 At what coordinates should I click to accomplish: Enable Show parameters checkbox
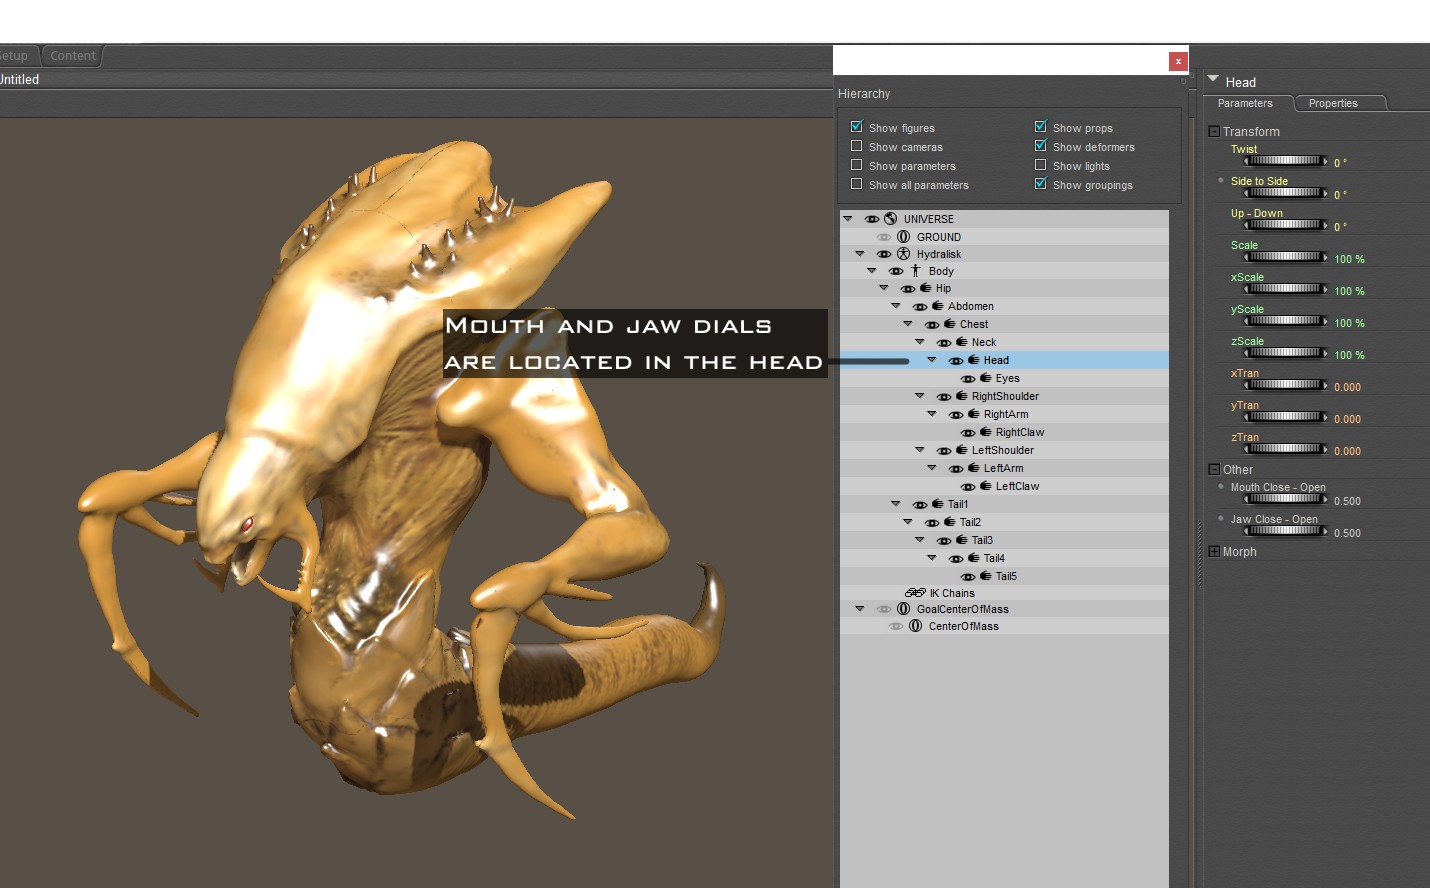pos(856,165)
